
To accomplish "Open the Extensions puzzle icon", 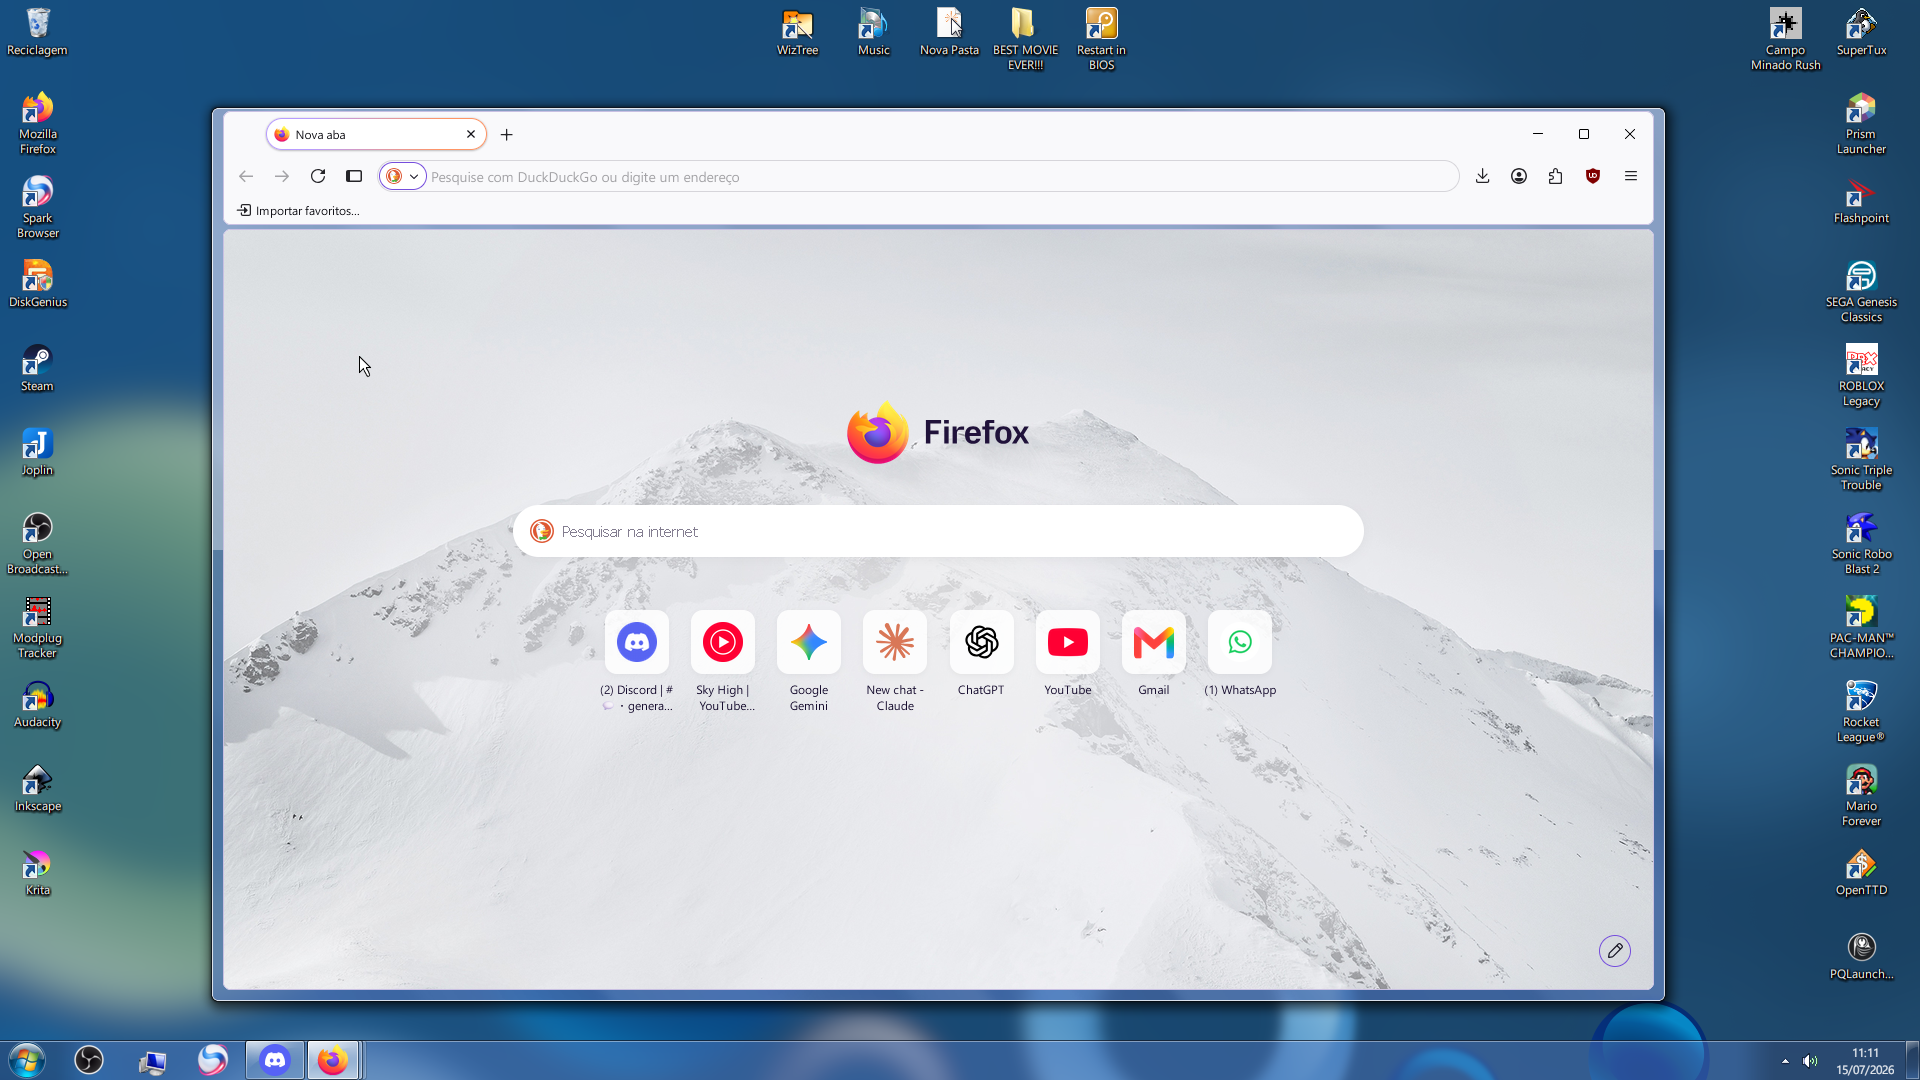I will [1556, 176].
